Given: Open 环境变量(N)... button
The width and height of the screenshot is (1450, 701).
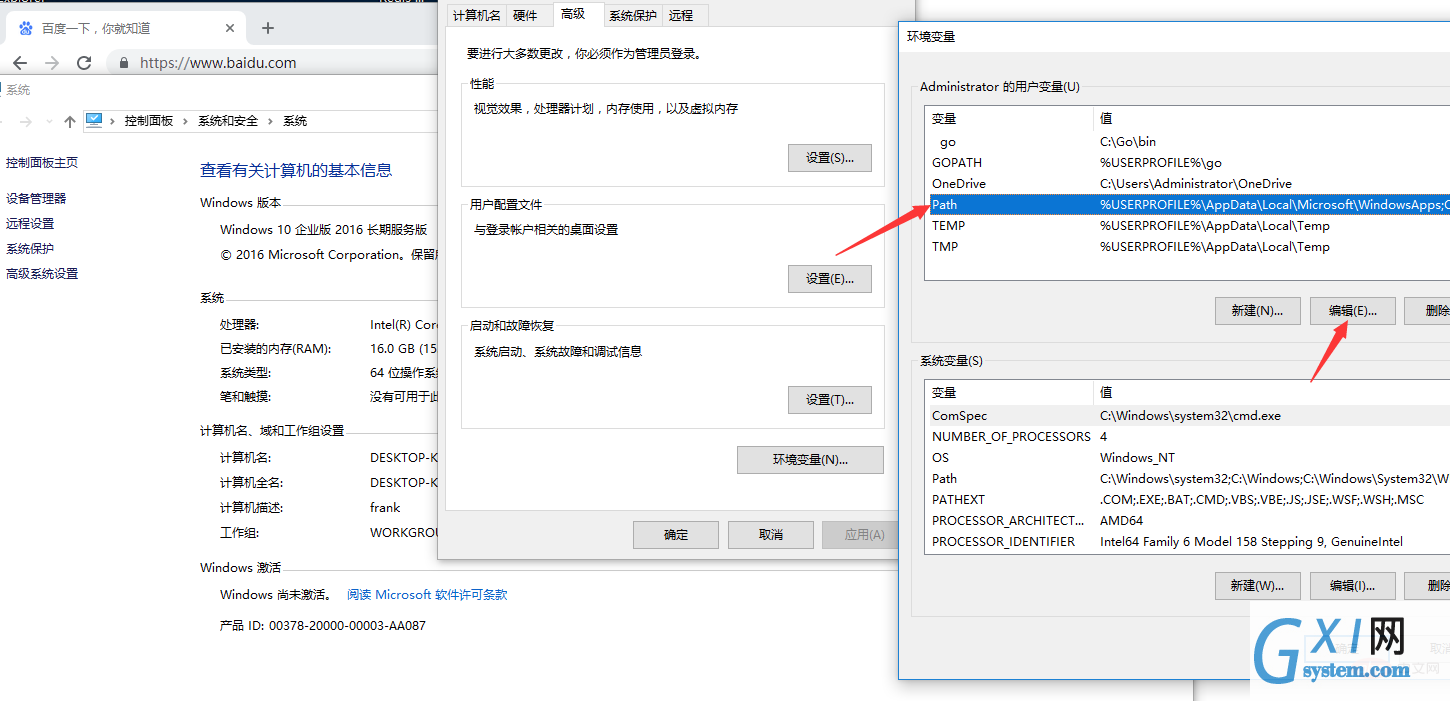Looking at the screenshot, I should coord(810,460).
